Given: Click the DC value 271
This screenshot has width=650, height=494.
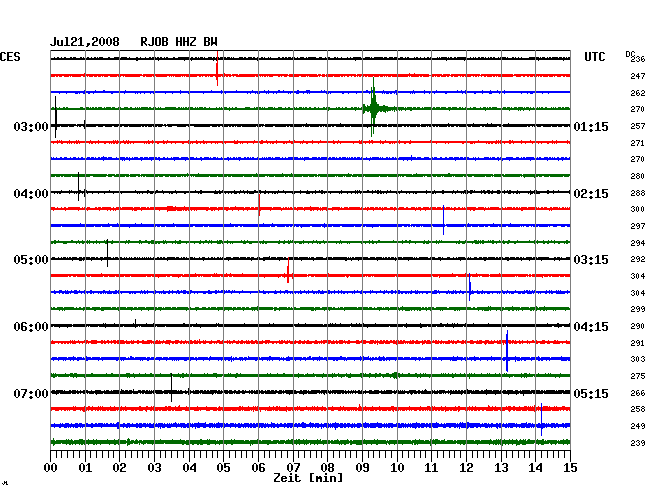Looking at the screenshot, I should click(x=638, y=143).
